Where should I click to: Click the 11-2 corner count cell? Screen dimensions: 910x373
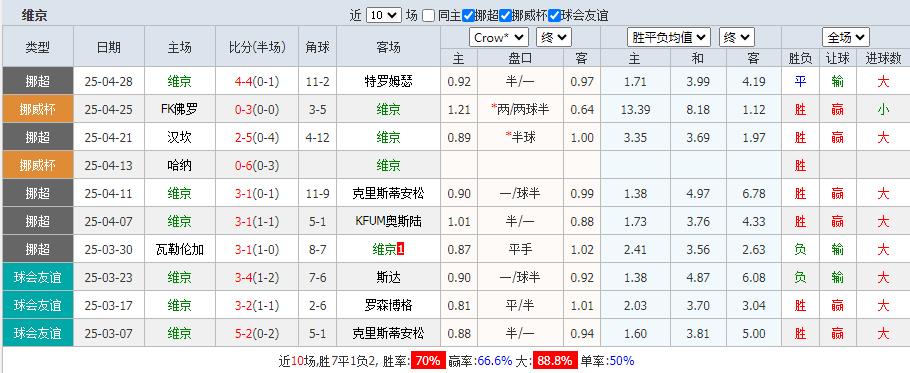(317, 82)
